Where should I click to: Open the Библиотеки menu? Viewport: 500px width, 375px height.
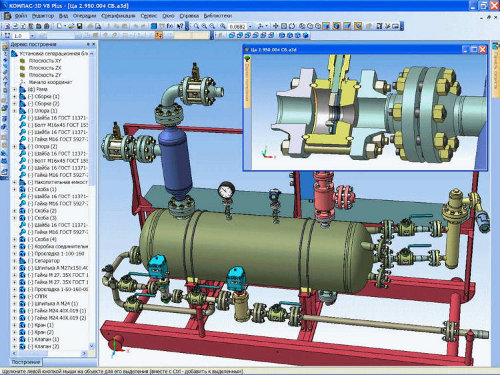pos(218,16)
